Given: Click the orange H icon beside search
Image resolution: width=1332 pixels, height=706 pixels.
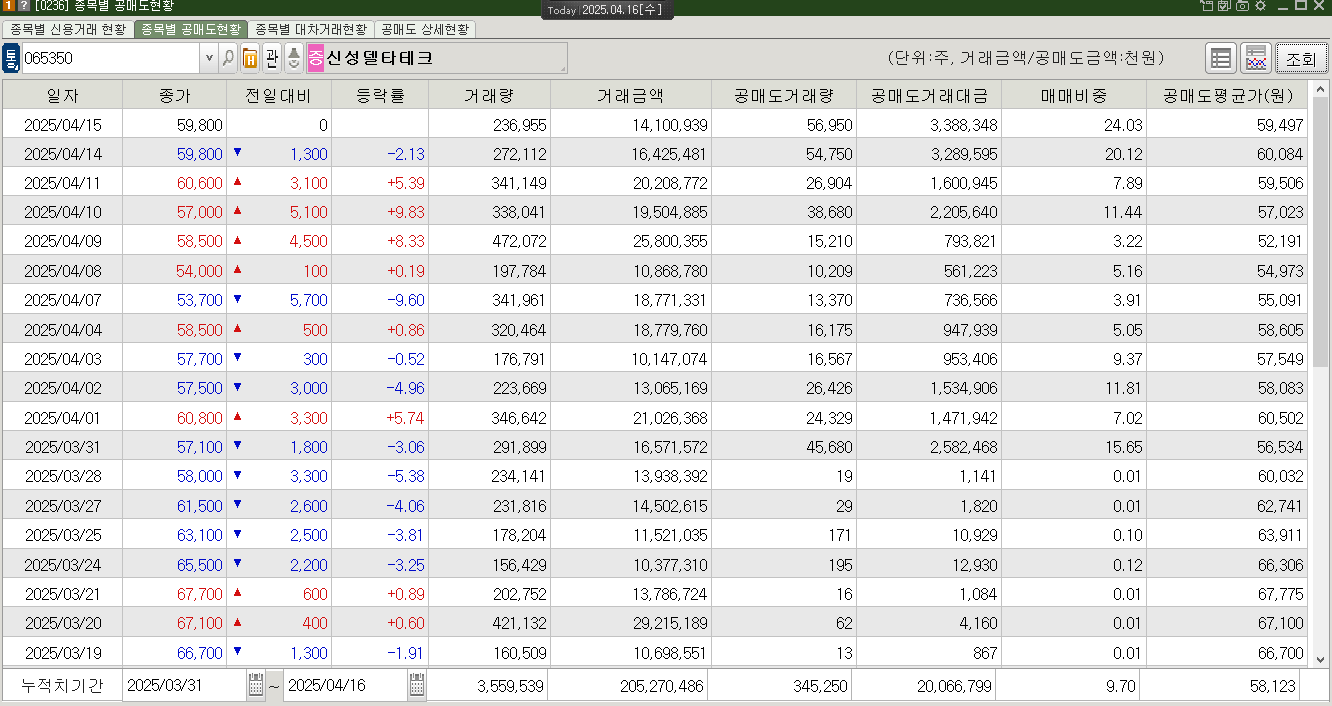Looking at the screenshot, I should 250,58.
